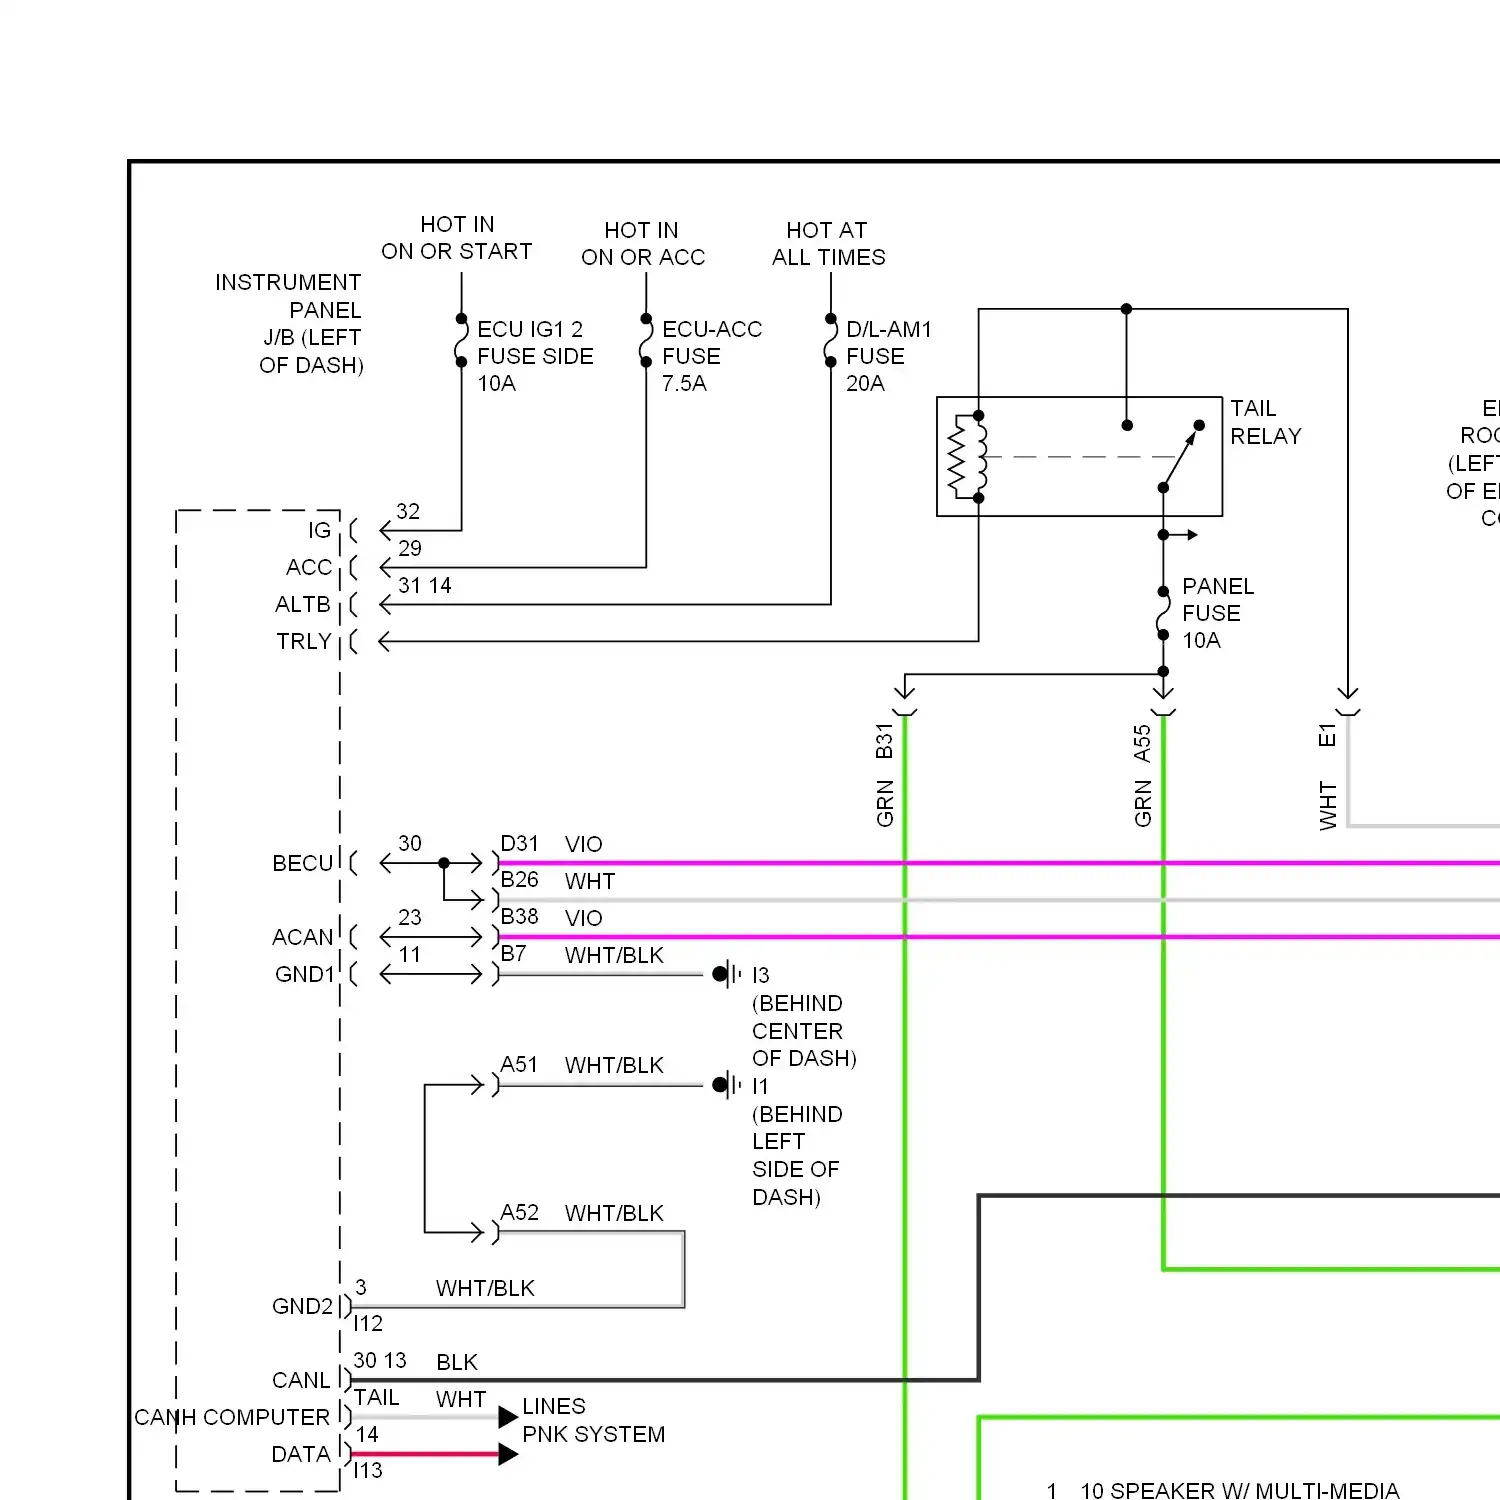Click the vertical E1 connector label
The width and height of the screenshot is (1500, 1500).
point(1327,735)
